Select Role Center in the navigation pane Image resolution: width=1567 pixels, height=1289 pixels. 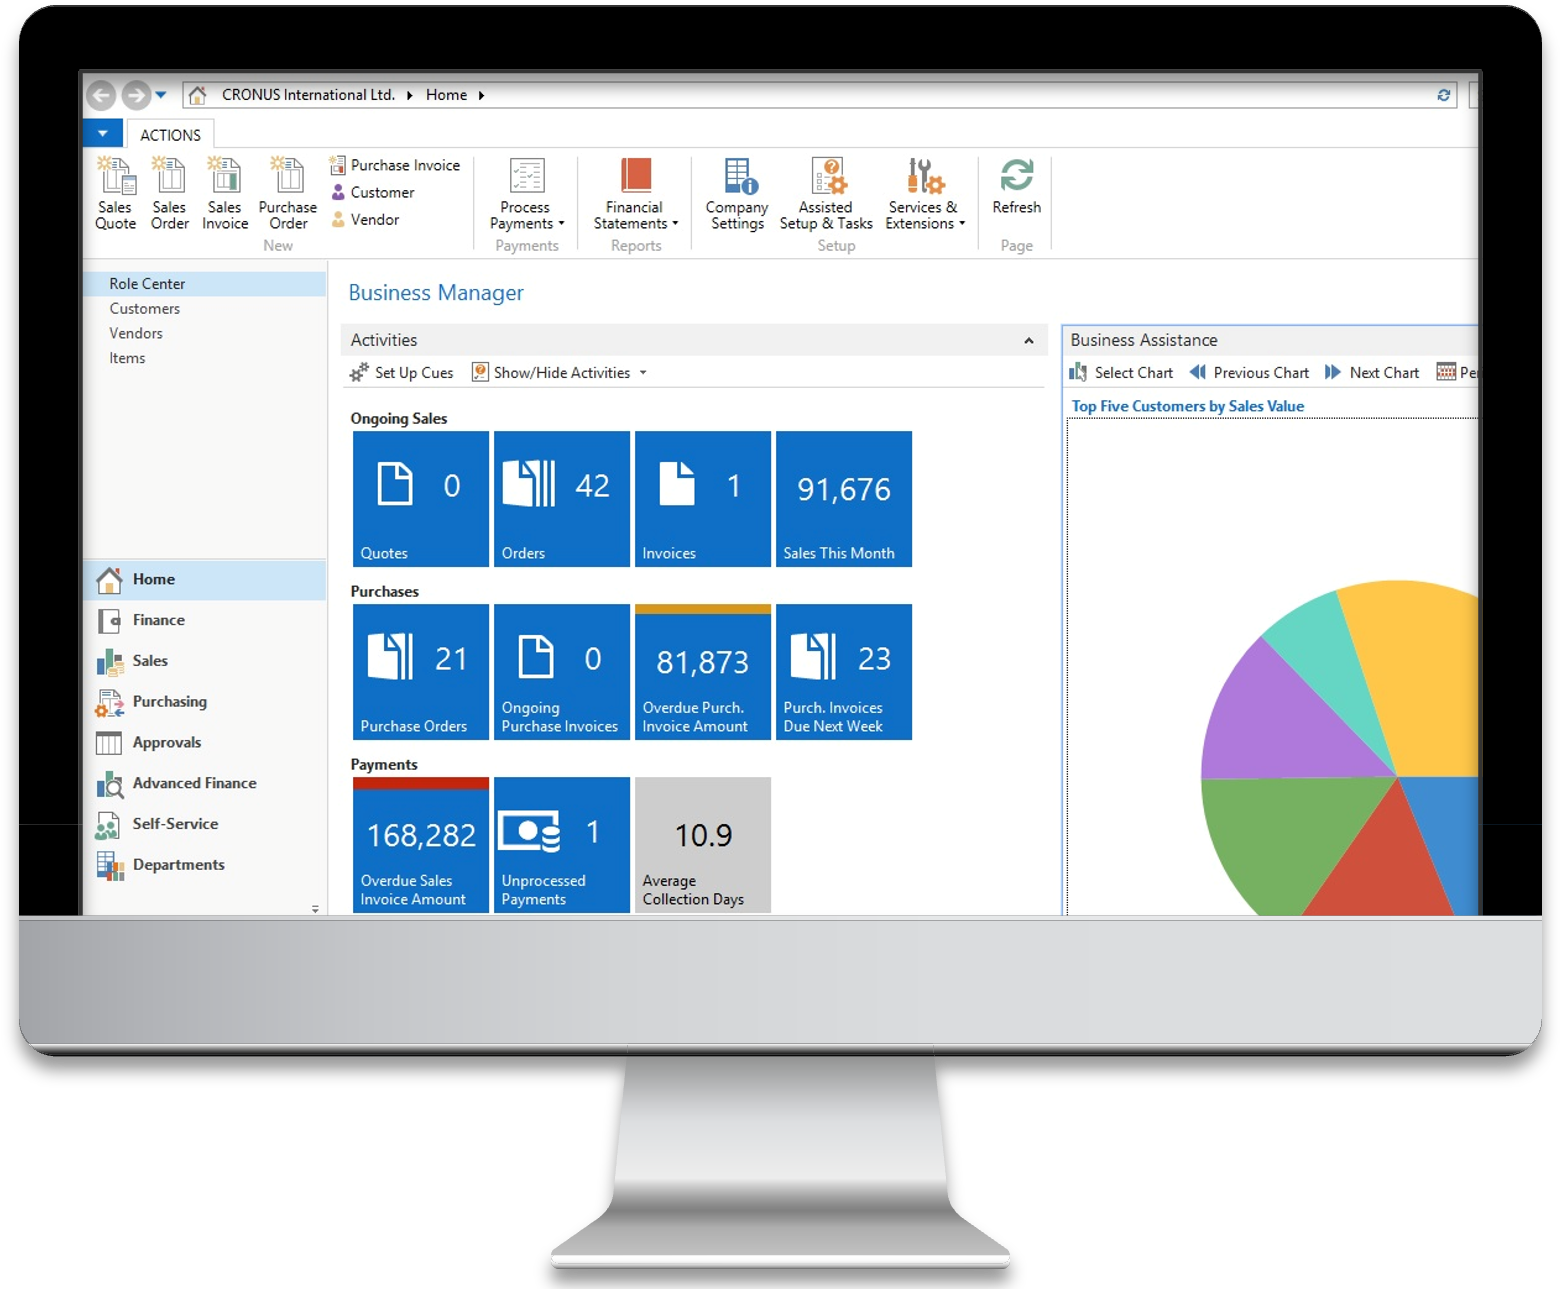[x=205, y=284]
